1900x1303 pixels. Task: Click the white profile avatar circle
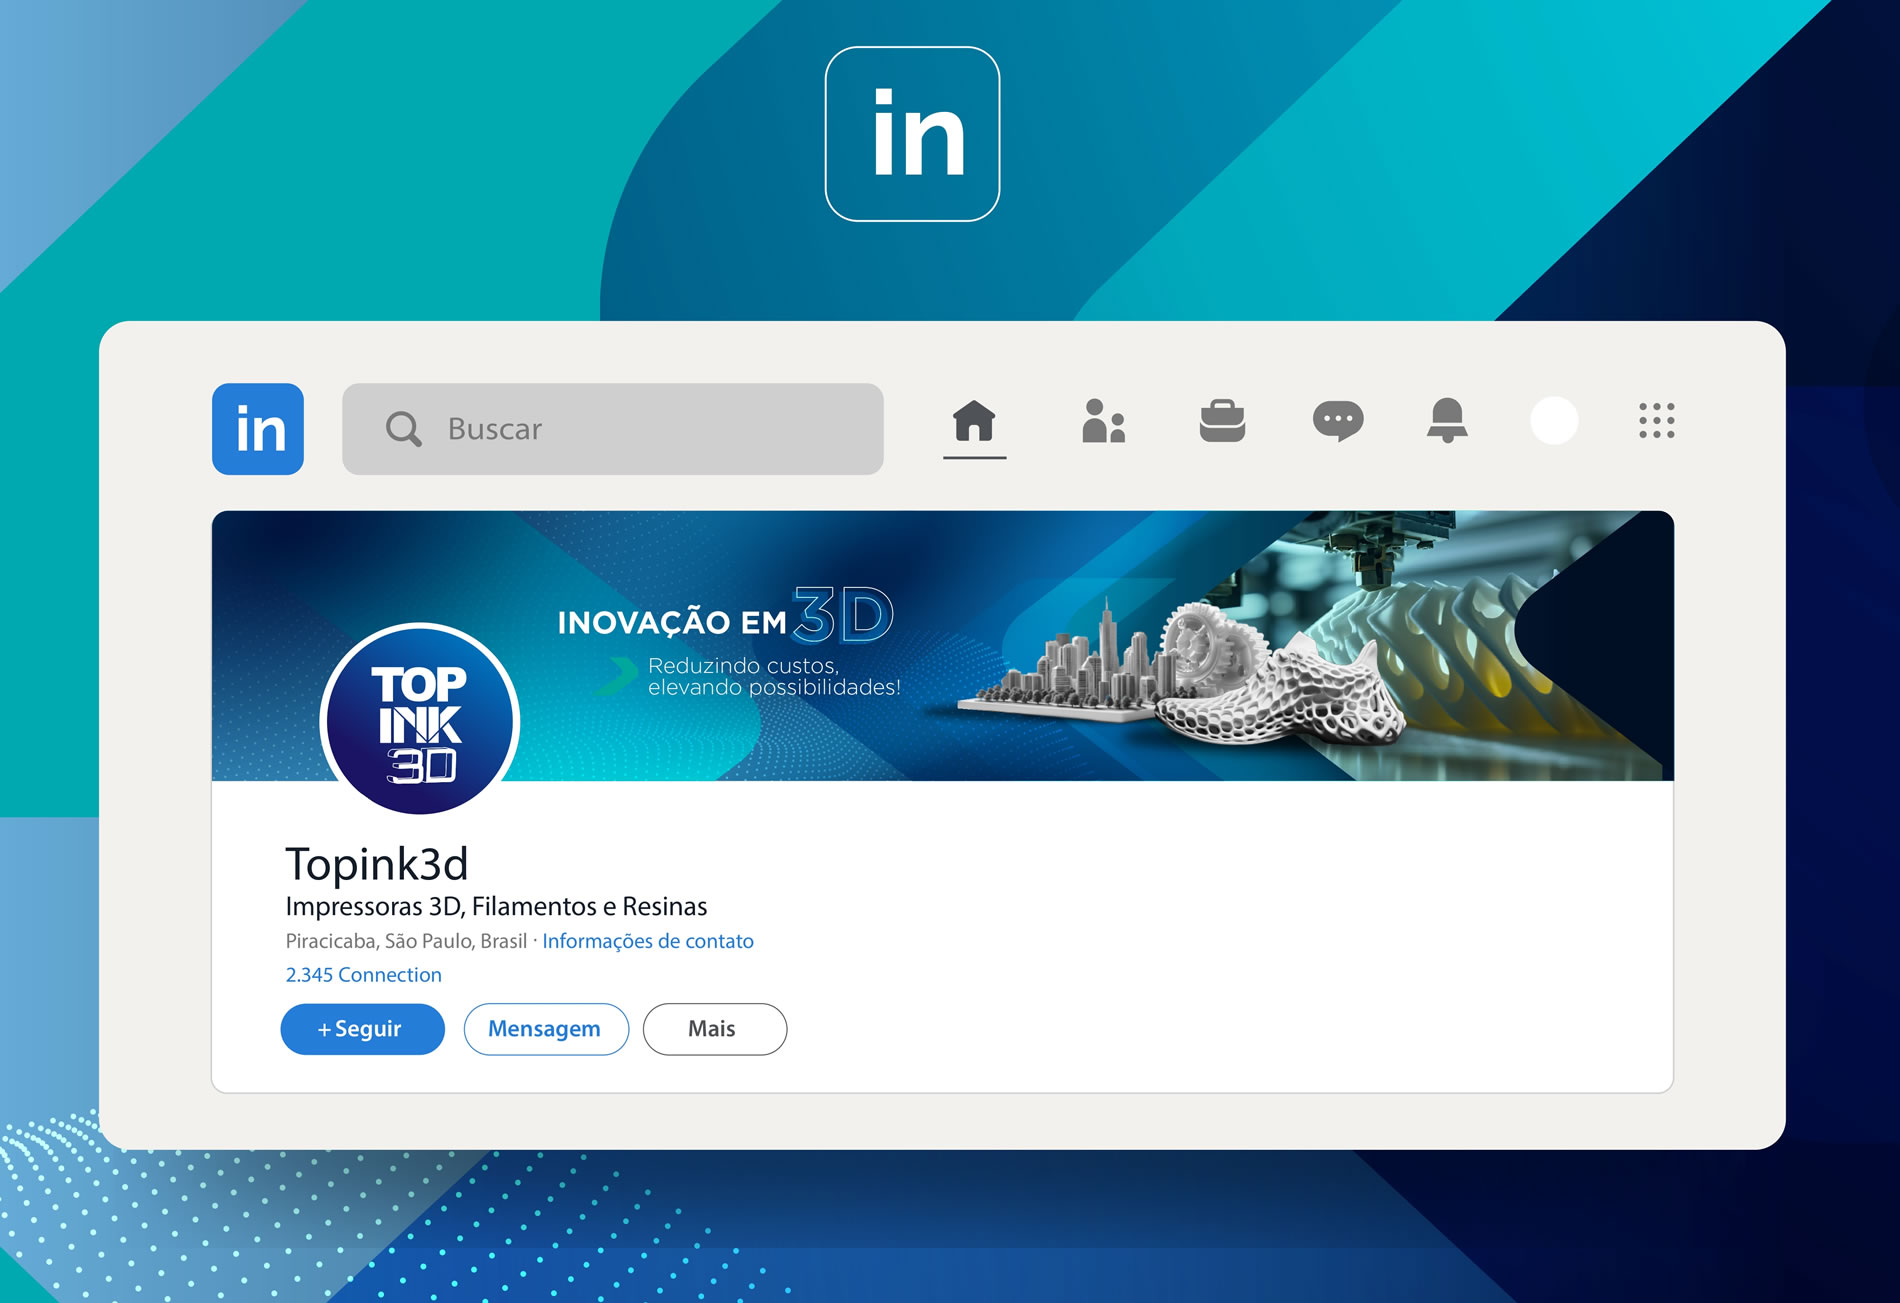coord(1554,421)
